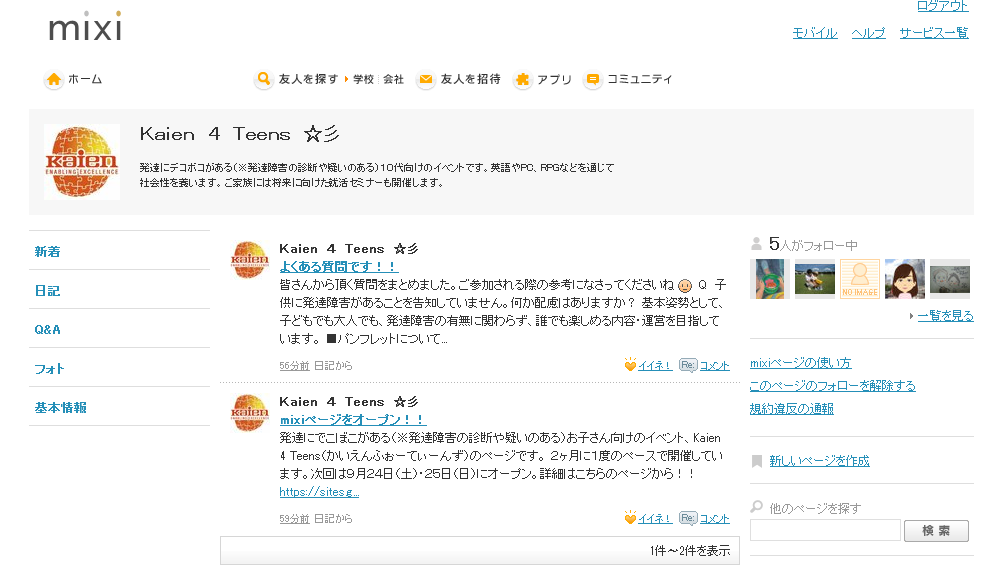The height and width of the screenshot is (576, 996).
Task: Click Re: icon on よくある質問です post
Action: click(688, 365)
